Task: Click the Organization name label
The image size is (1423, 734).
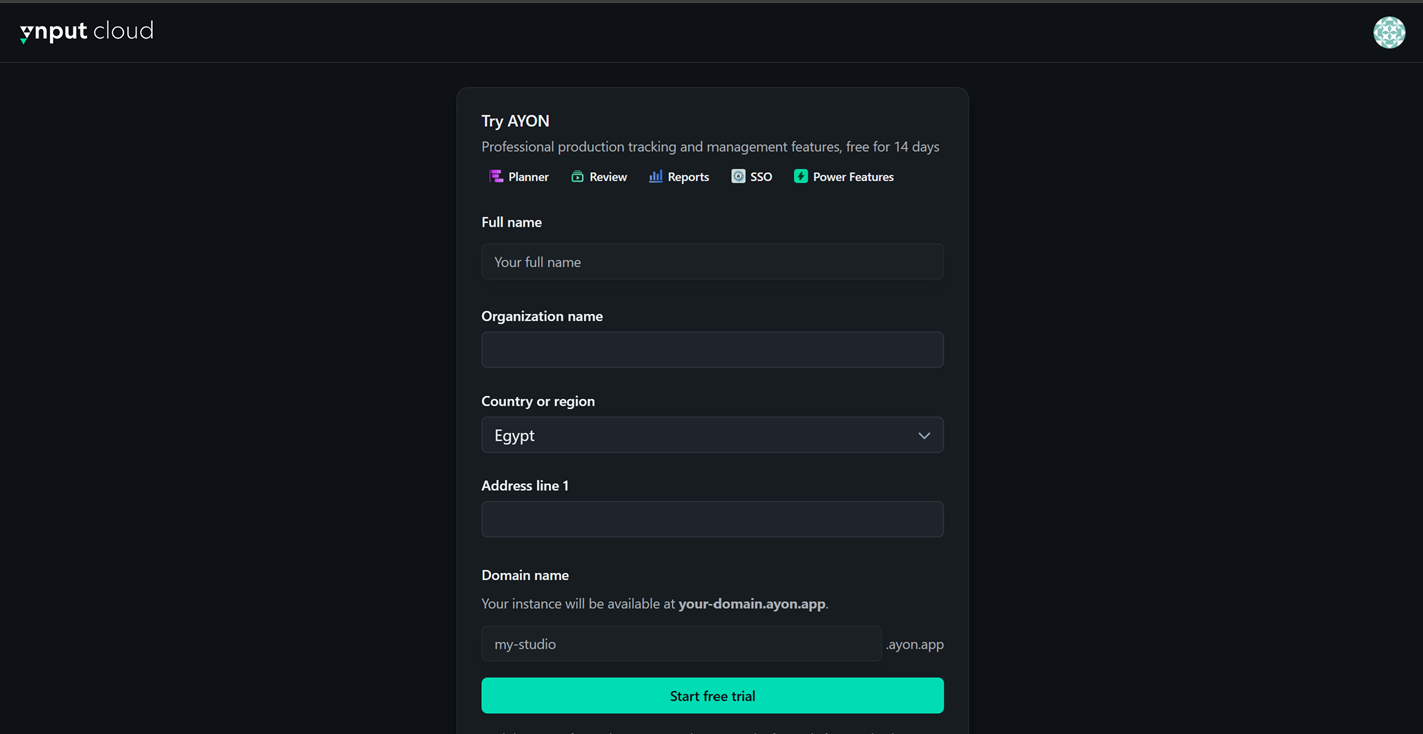Action: [542, 316]
